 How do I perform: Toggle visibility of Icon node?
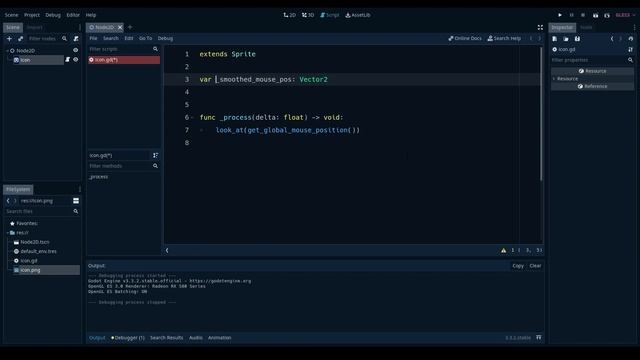[76, 60]
